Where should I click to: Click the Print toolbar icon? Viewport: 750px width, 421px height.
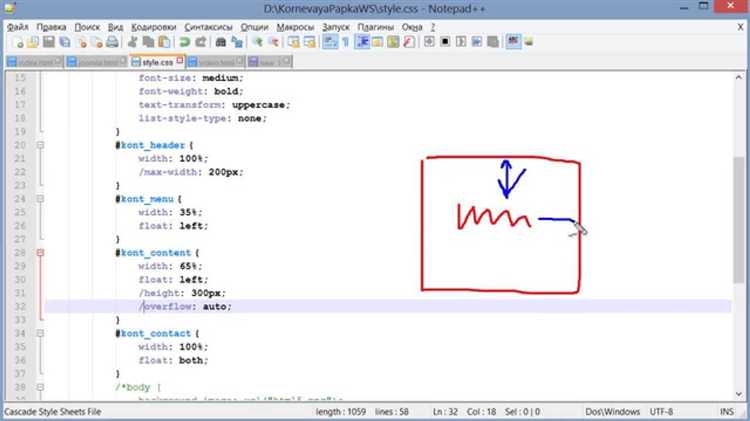[x=112, y=42]
